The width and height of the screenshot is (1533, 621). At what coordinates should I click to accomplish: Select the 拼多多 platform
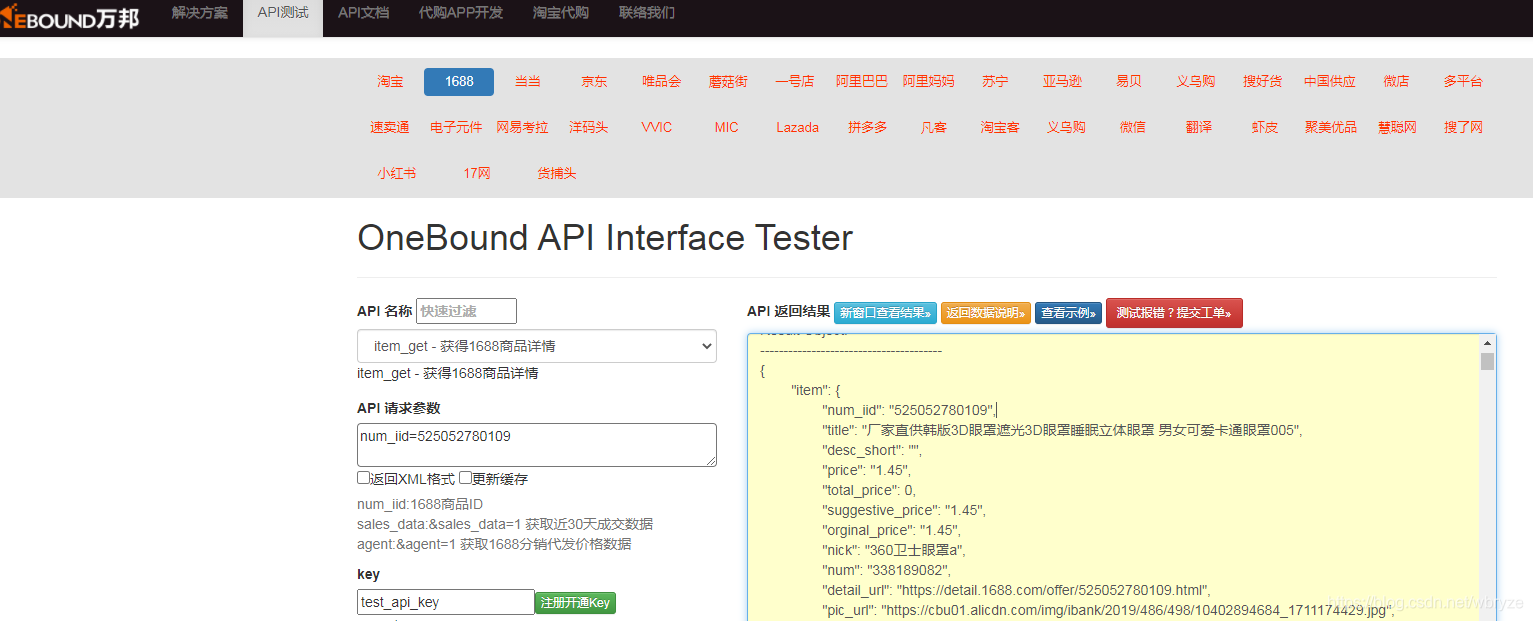click(868, 128)
